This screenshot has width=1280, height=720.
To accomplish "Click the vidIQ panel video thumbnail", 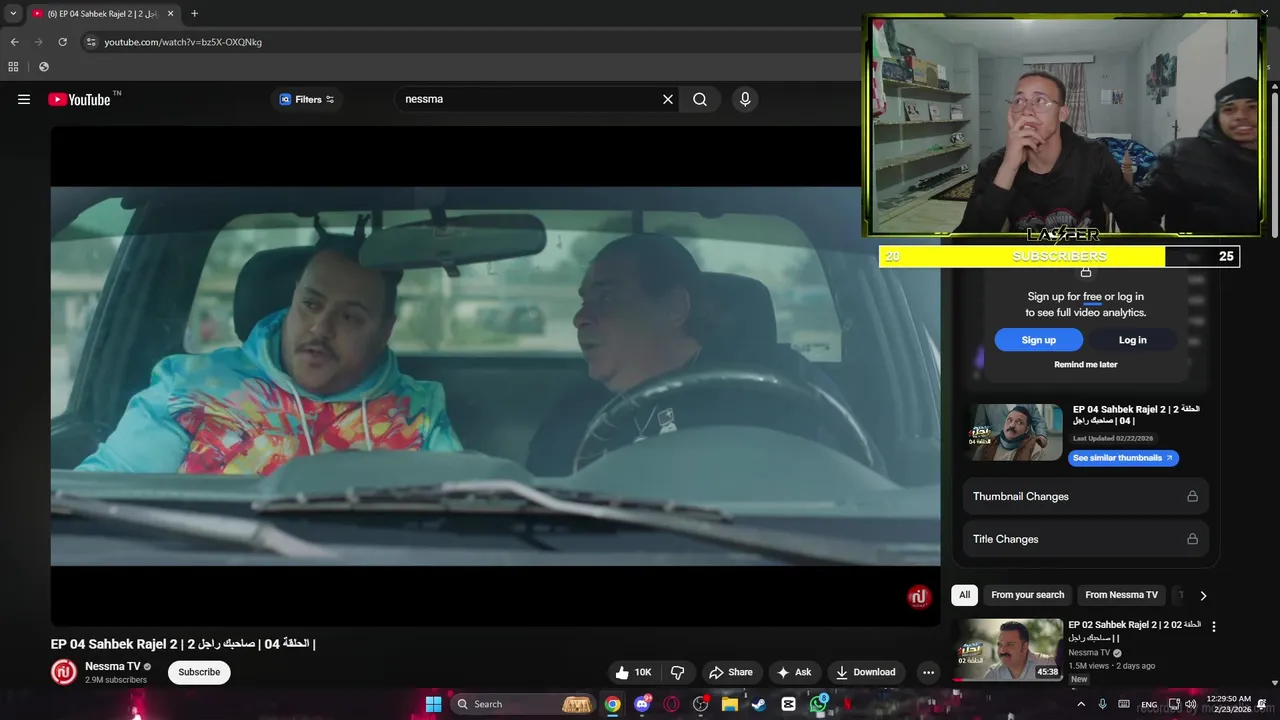I will click(1014, 432).
